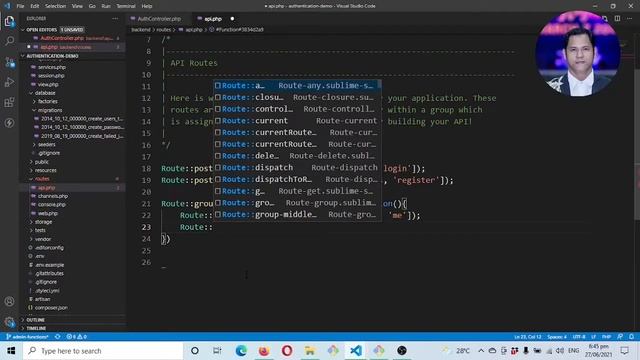The height and width of the screenshot is (360, 640).
Task: Open Task View on taskbar
Action: click(x=217, y=351)
